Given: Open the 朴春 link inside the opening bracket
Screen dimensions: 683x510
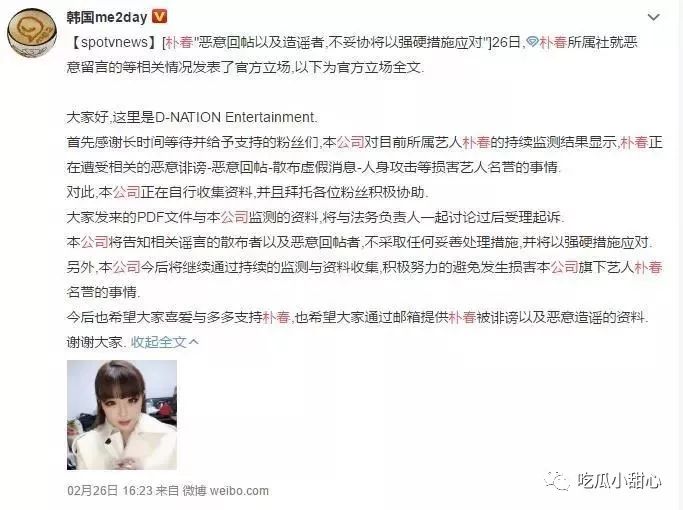Looking at the screenshot, I should [x=179, y=42].
